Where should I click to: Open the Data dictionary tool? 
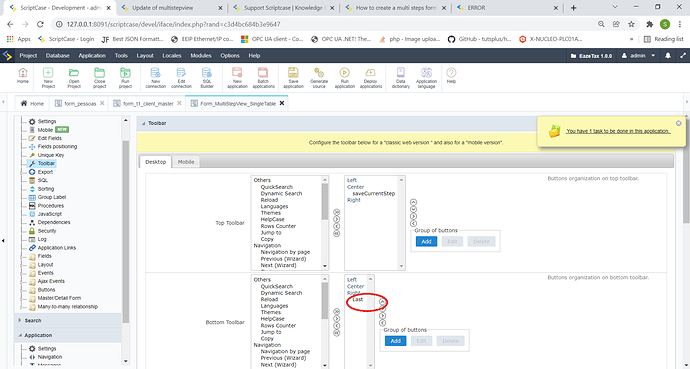click(400, 78)
